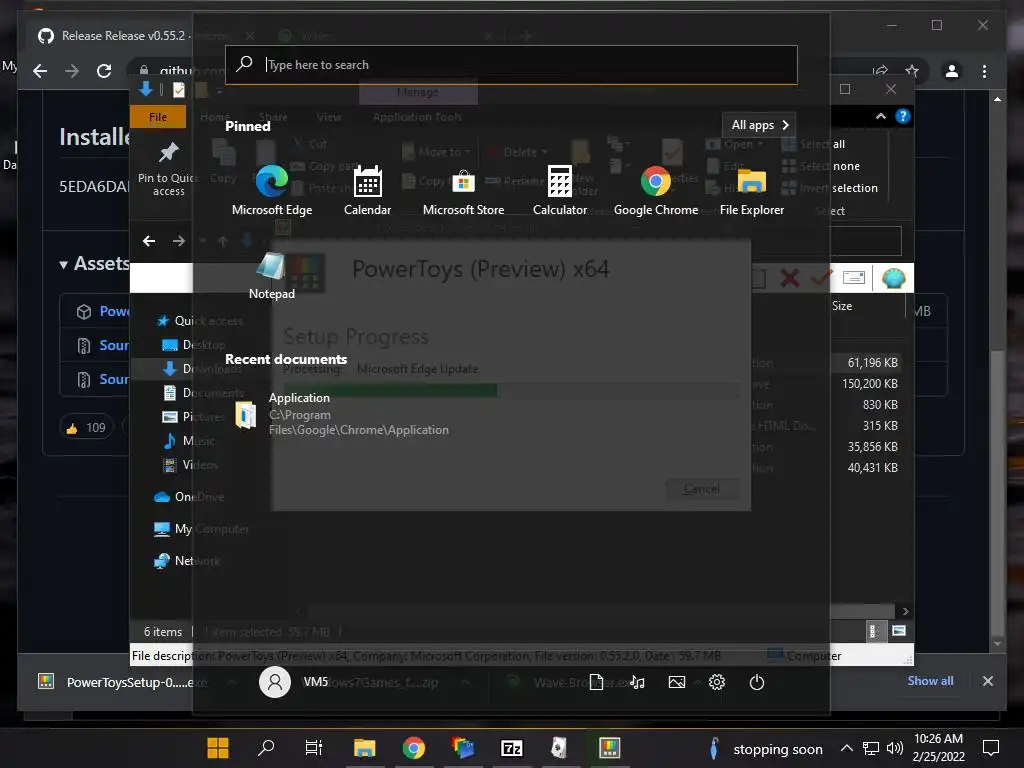Click the File Explorer help icon
The width and height of the screenshot is (1024, 768).
[x=903, y=116]
